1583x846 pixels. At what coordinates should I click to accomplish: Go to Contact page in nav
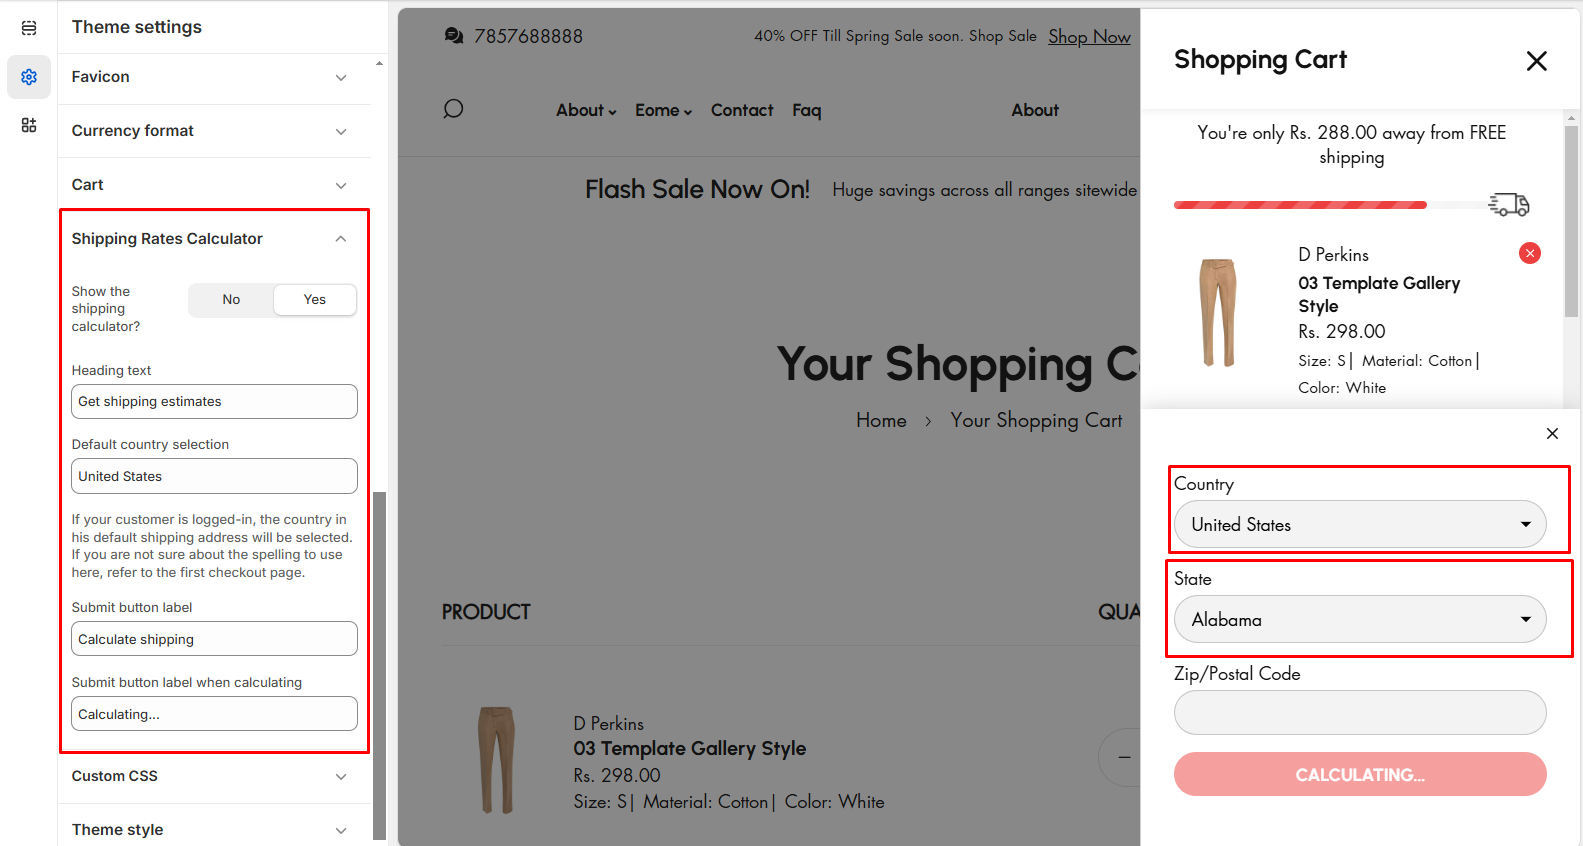click(742, 110)
